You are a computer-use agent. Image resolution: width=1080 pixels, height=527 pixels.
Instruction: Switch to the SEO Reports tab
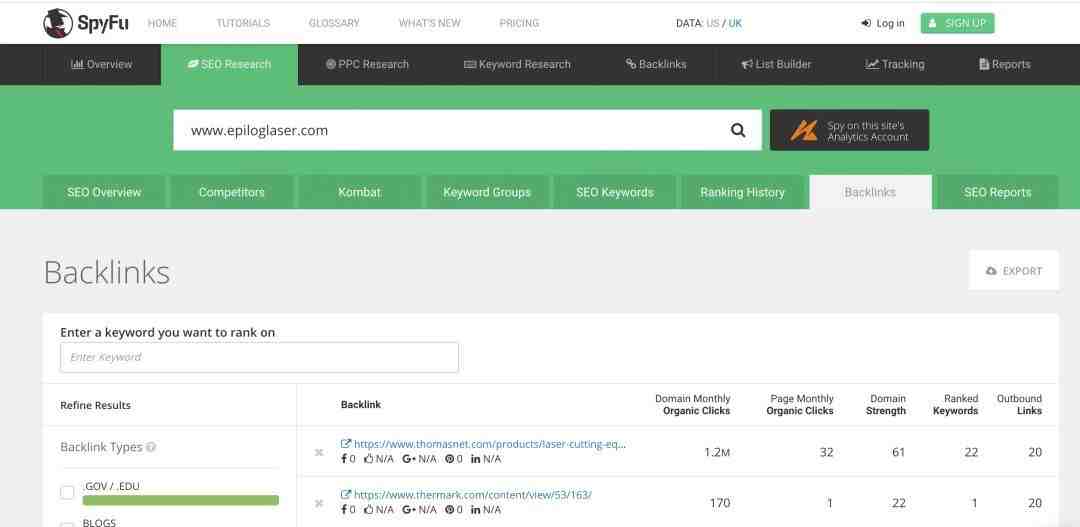click(x=998, y=192)
